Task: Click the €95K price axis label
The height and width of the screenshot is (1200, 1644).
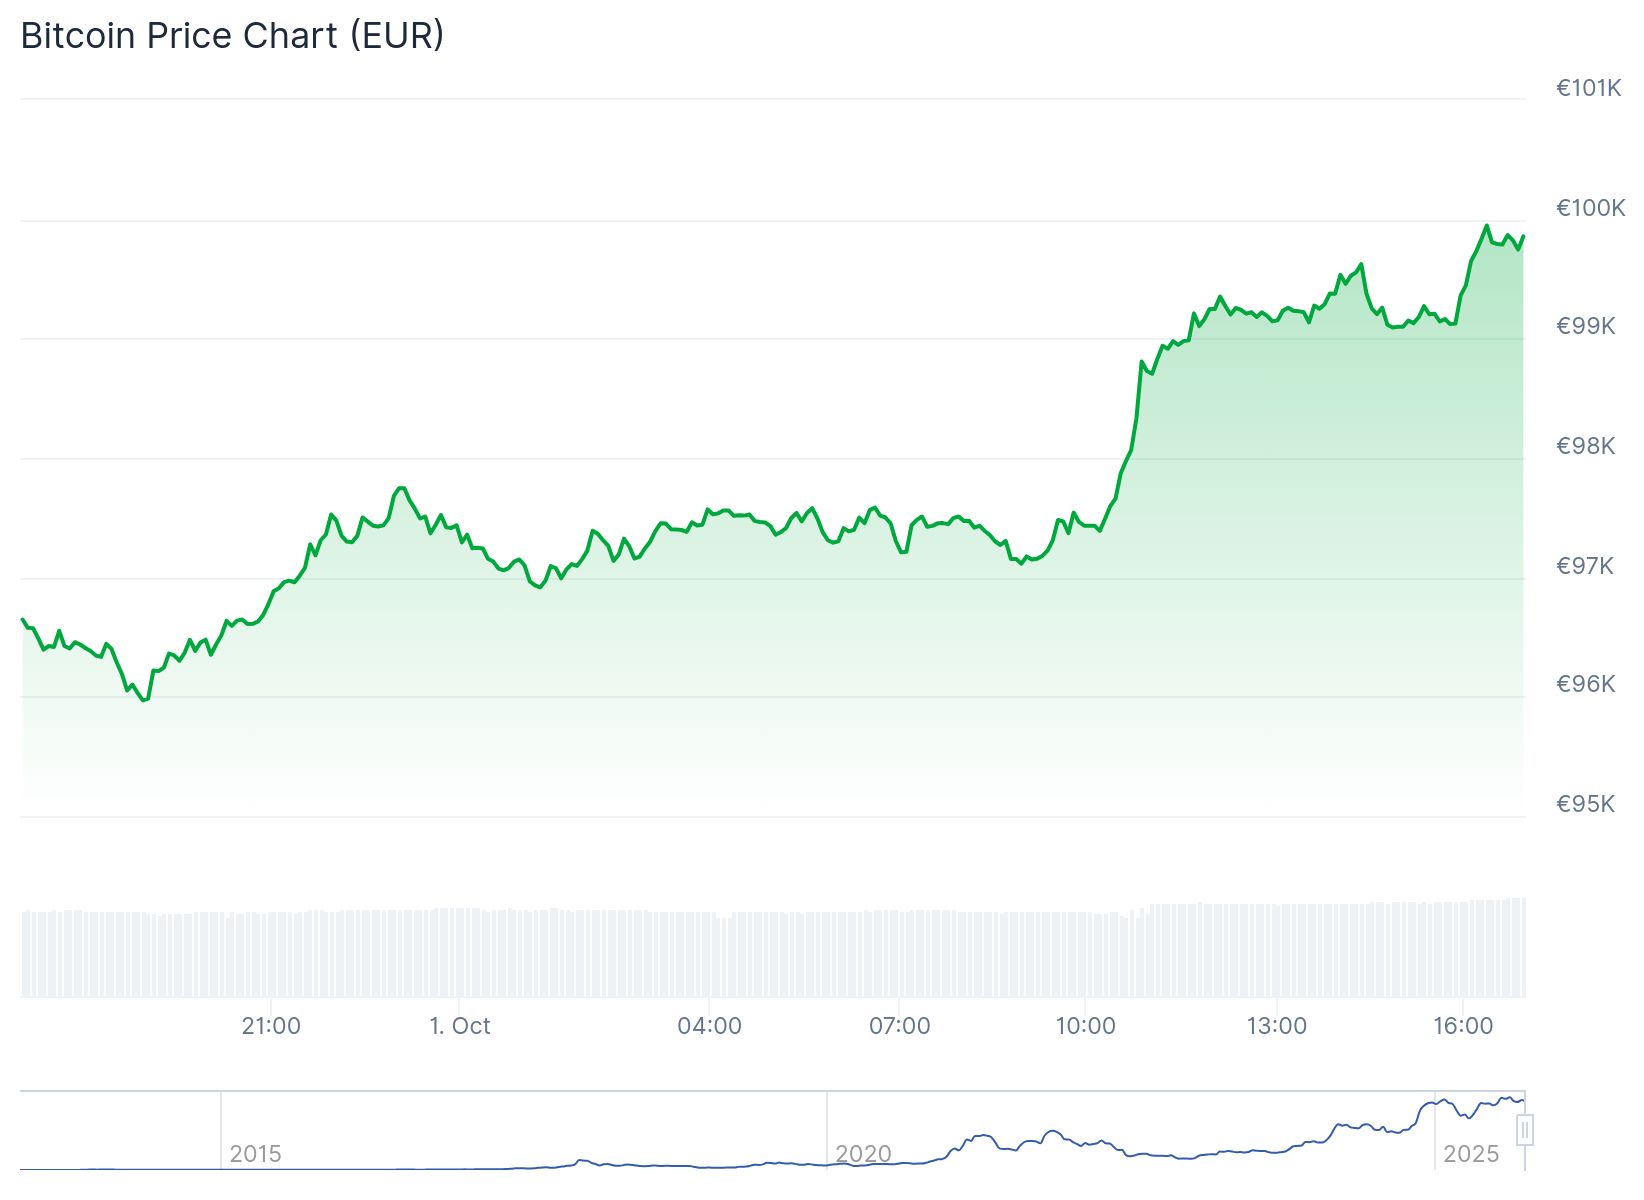Action: [x=1585, y=804]
